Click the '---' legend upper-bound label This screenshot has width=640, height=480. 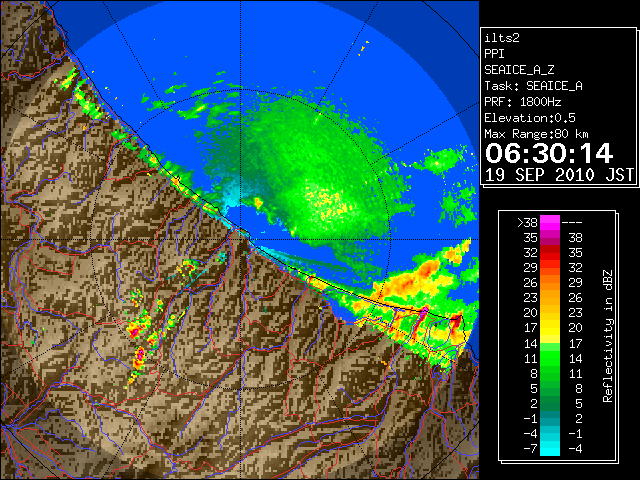[572, 222]
